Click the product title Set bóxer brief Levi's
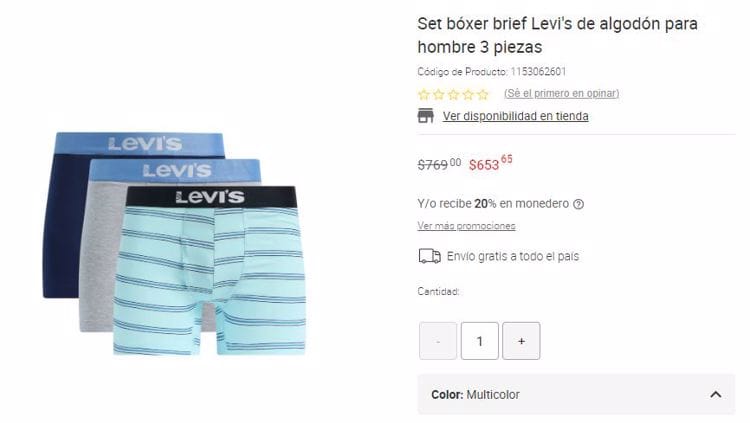750x423 pixels. pos(557,35)
